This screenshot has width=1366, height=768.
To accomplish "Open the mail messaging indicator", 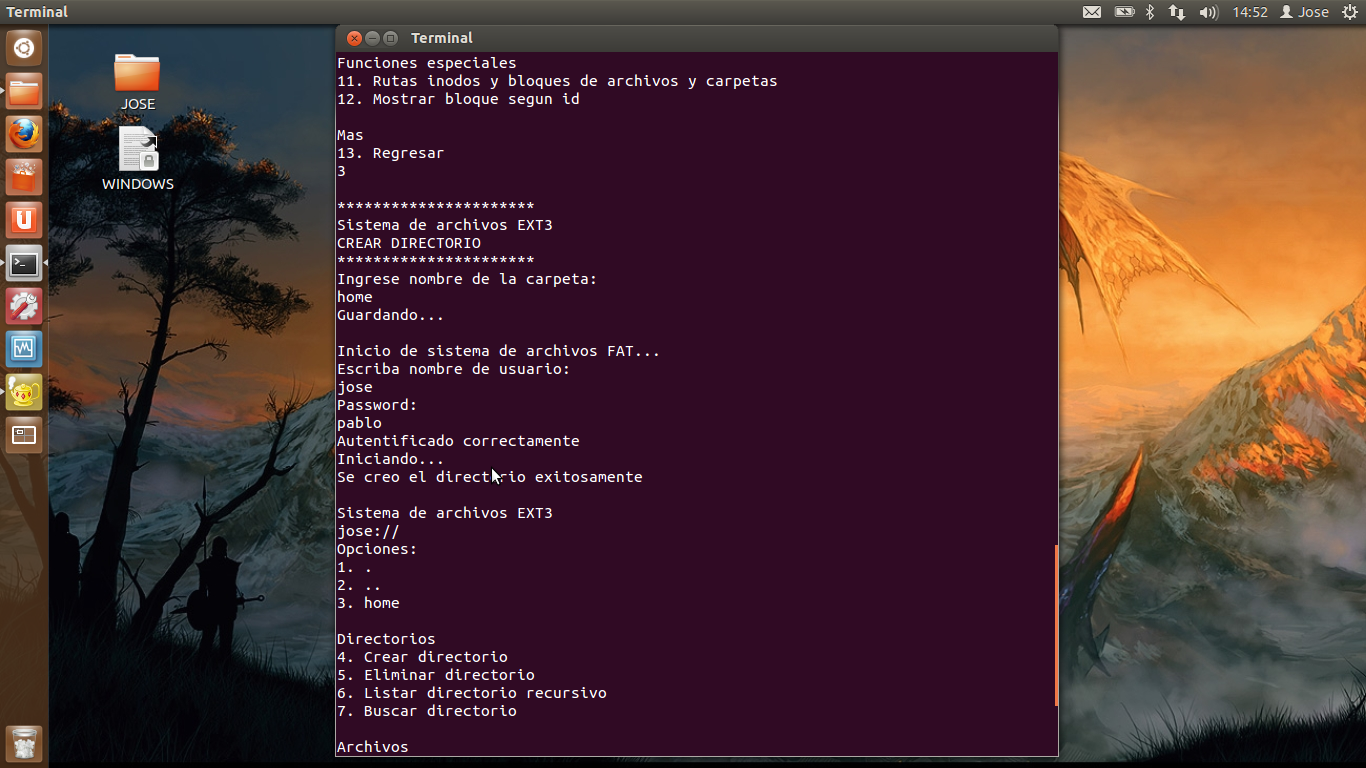I will (x=1092, y=12).
